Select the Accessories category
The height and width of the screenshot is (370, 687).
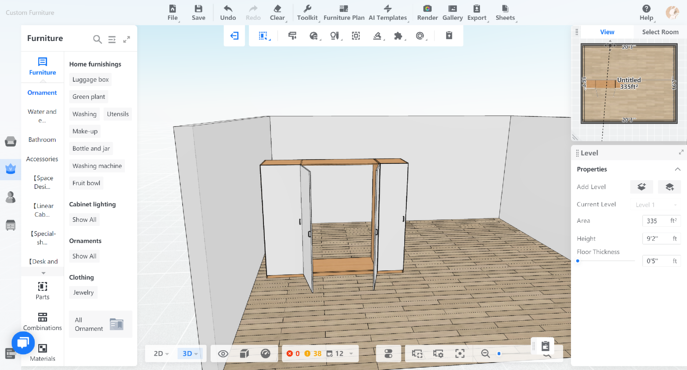42,159
